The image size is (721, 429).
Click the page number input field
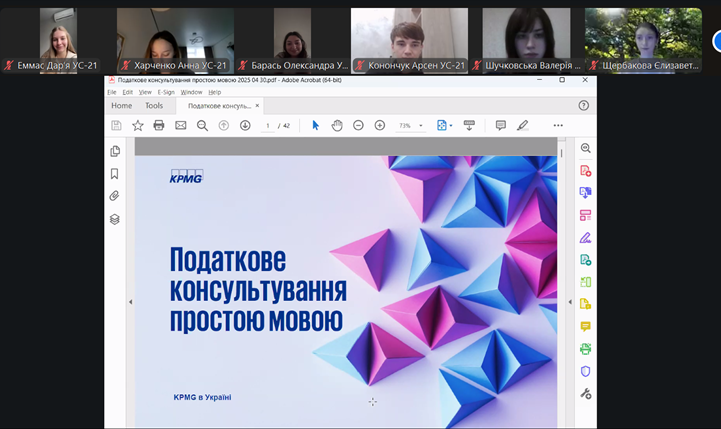(268, 126)
